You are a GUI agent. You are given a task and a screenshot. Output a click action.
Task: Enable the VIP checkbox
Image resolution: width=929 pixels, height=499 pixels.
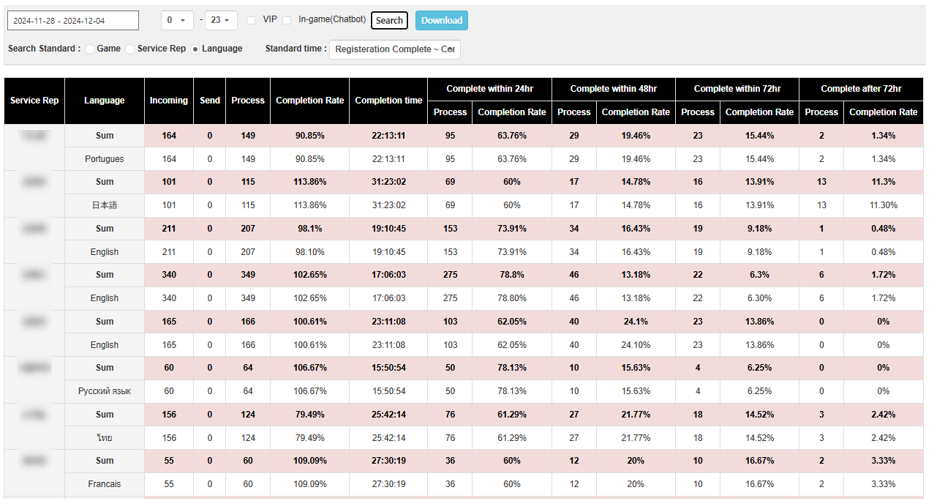point(251,20)
